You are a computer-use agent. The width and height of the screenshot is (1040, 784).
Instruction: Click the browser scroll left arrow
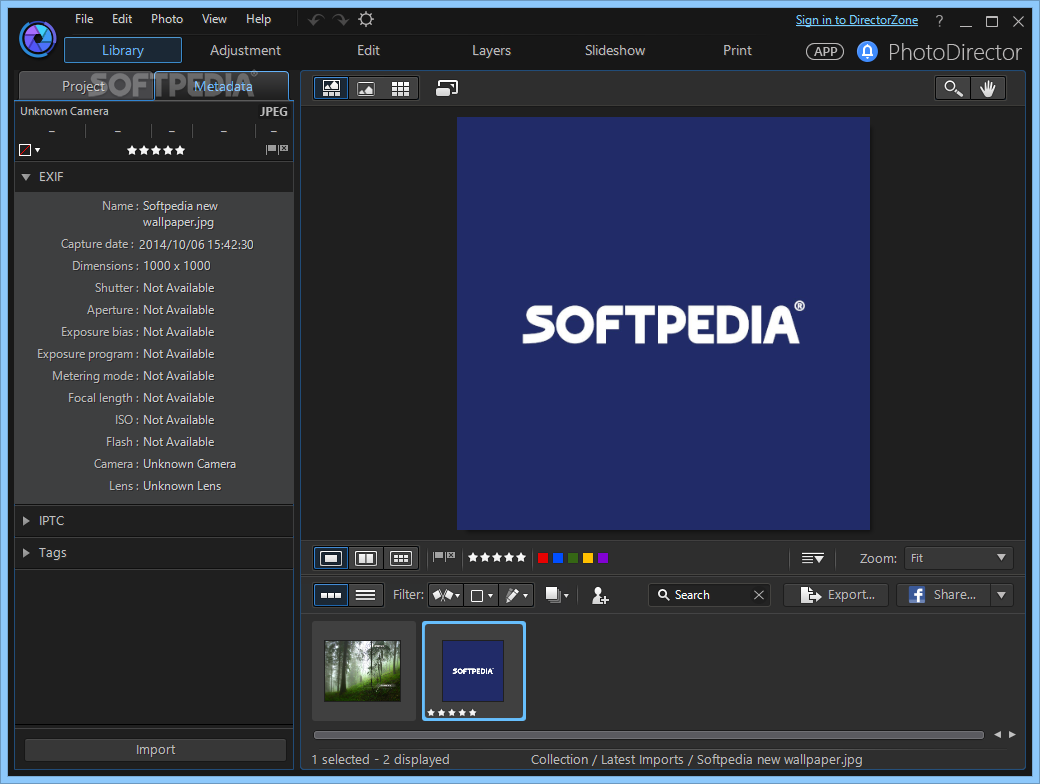coord(998,734)
